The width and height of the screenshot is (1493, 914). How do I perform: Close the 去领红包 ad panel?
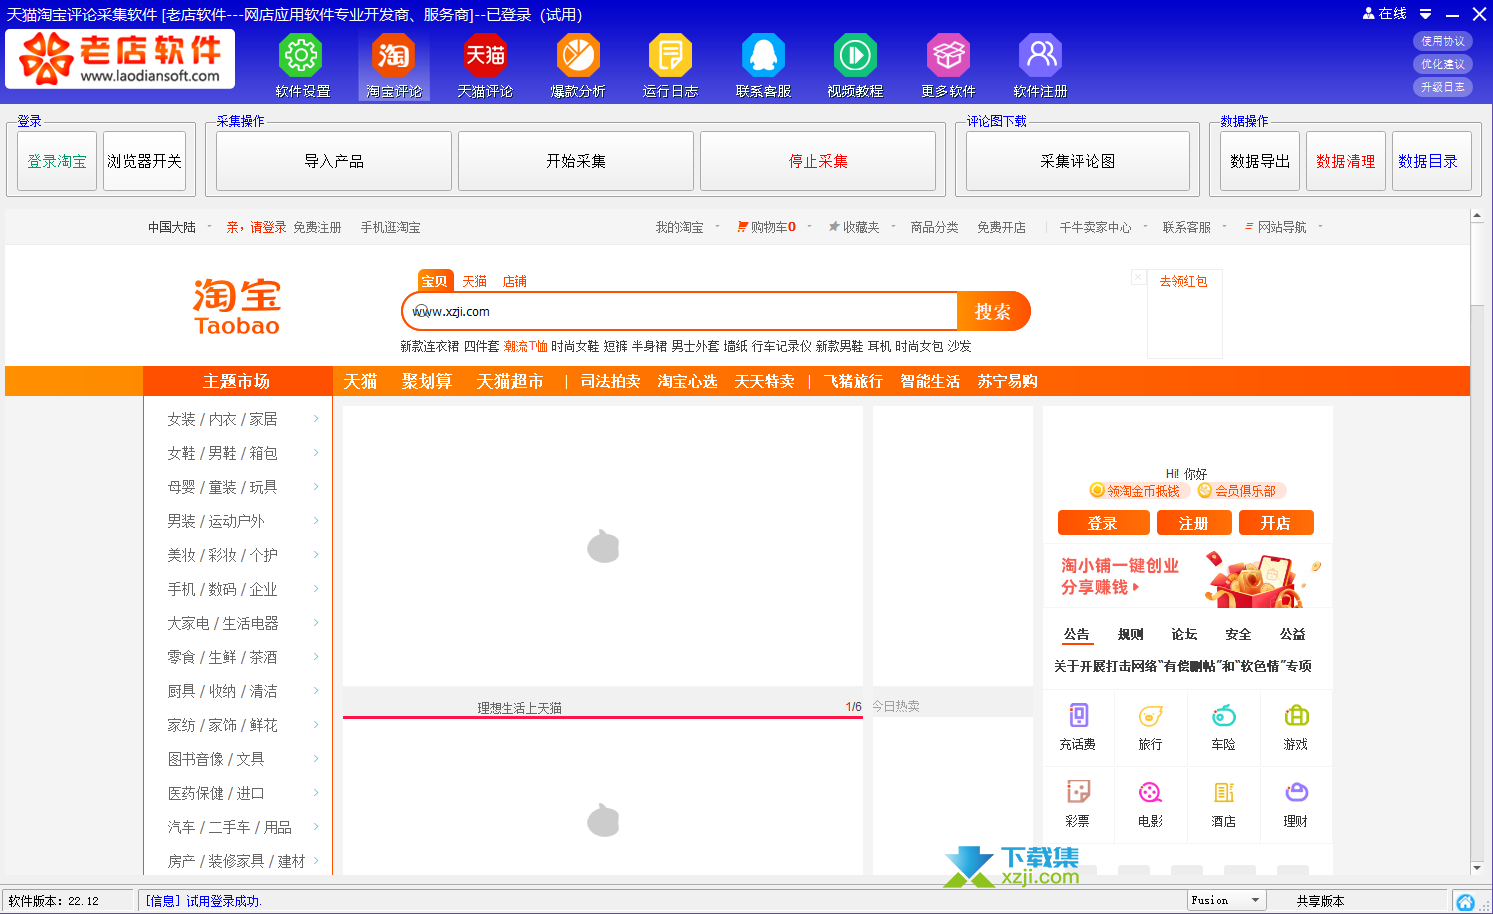[x=1138, y=277]
